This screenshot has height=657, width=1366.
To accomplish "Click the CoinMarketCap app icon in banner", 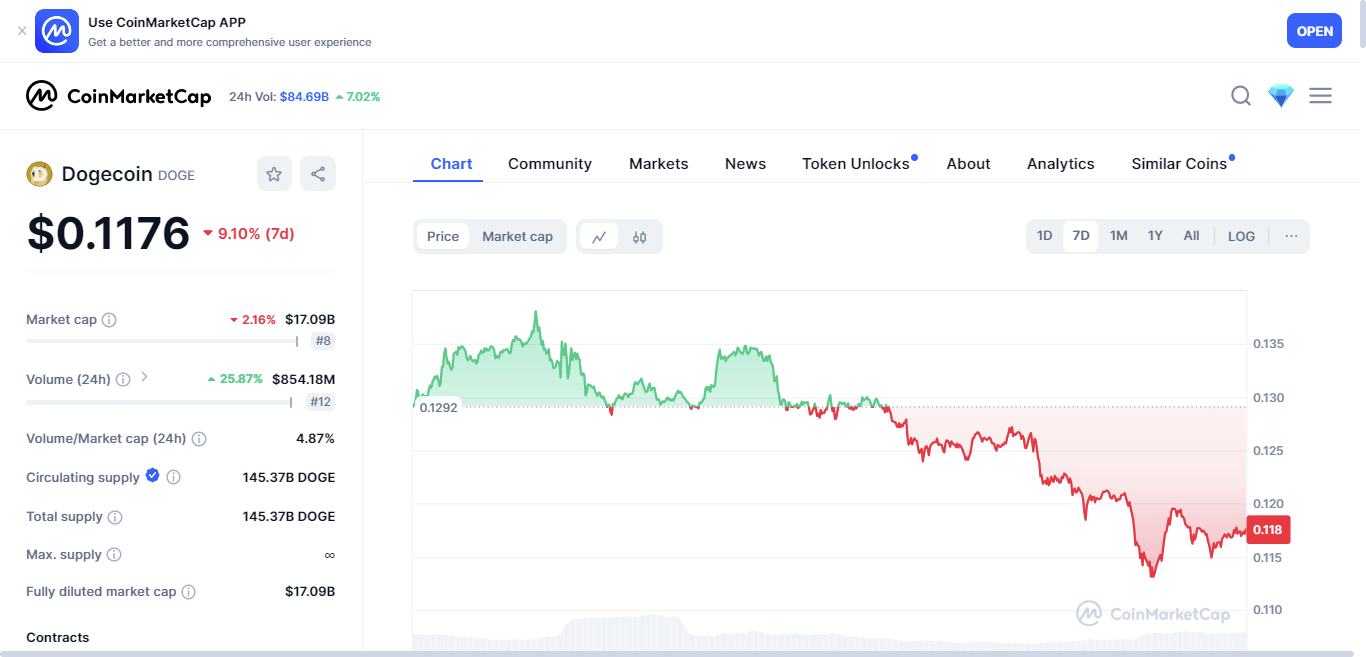I will click(57, 31).
